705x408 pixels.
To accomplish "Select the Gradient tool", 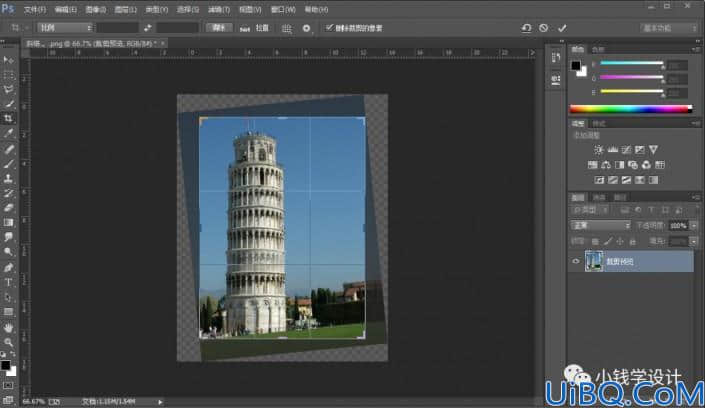I will tap(8, 222).
